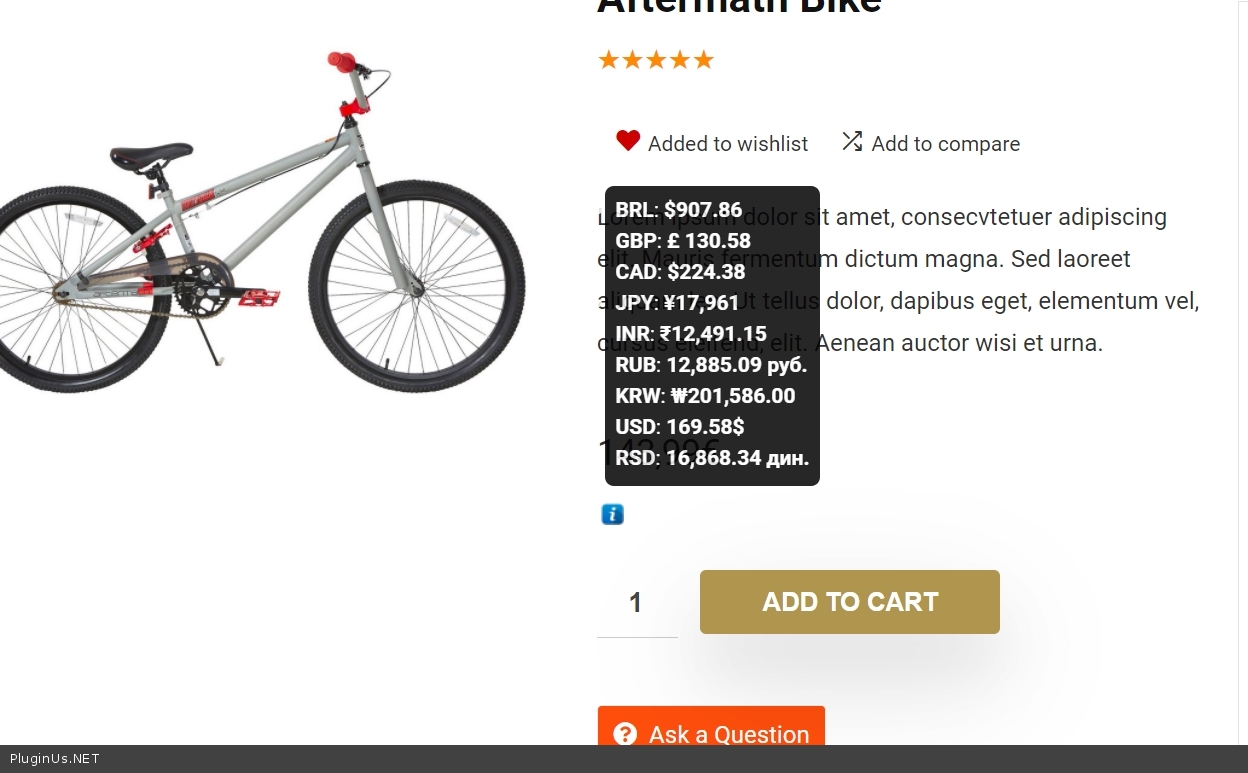Click the question mark icon on Ask a Question

[x=625, y=734]
